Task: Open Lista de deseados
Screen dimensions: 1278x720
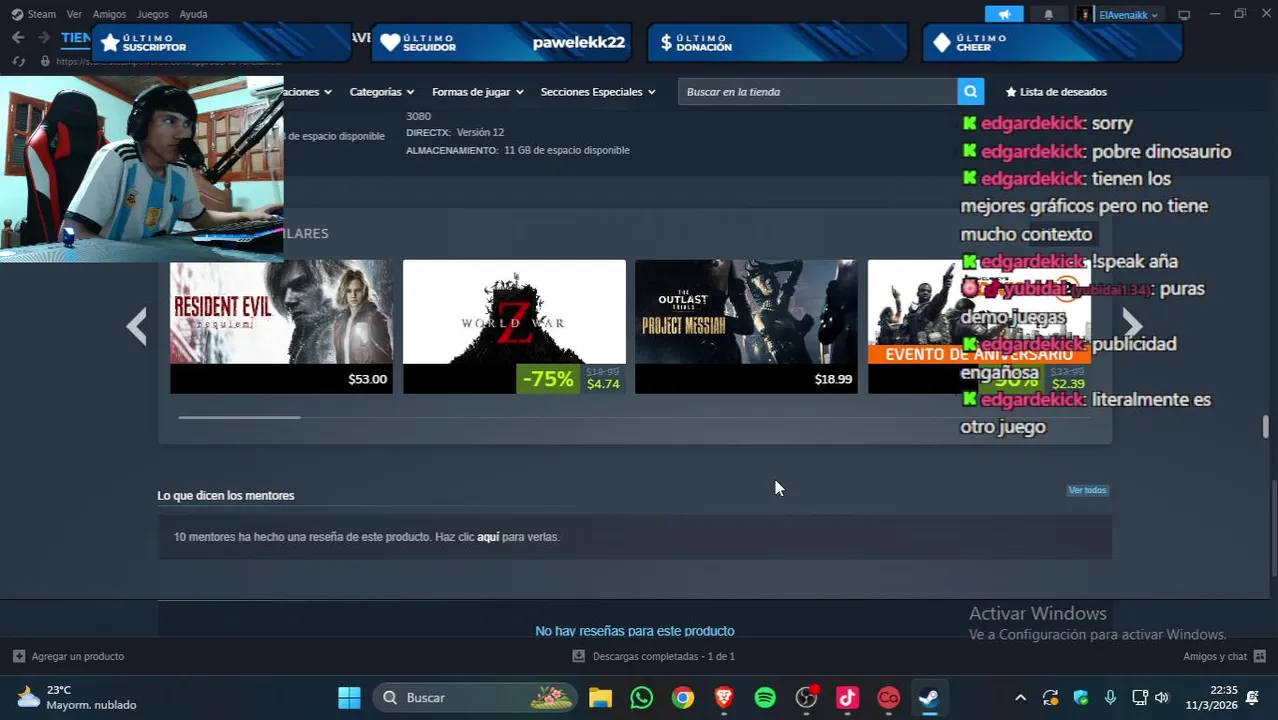Action: click(x=1056, y=92)
